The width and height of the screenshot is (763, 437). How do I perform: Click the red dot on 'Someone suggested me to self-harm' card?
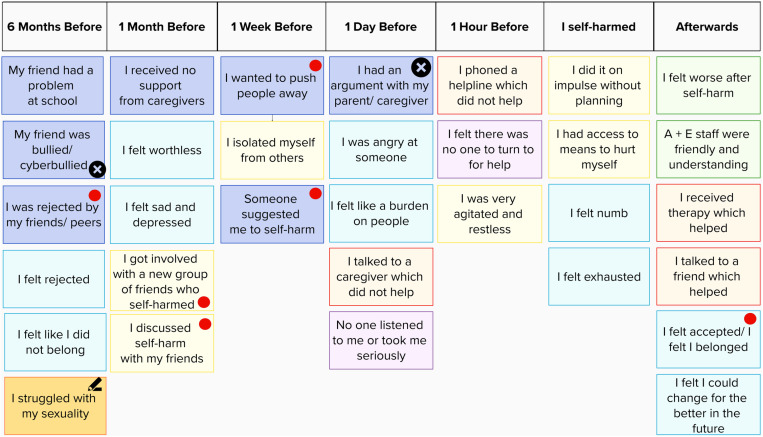point(315,194)
